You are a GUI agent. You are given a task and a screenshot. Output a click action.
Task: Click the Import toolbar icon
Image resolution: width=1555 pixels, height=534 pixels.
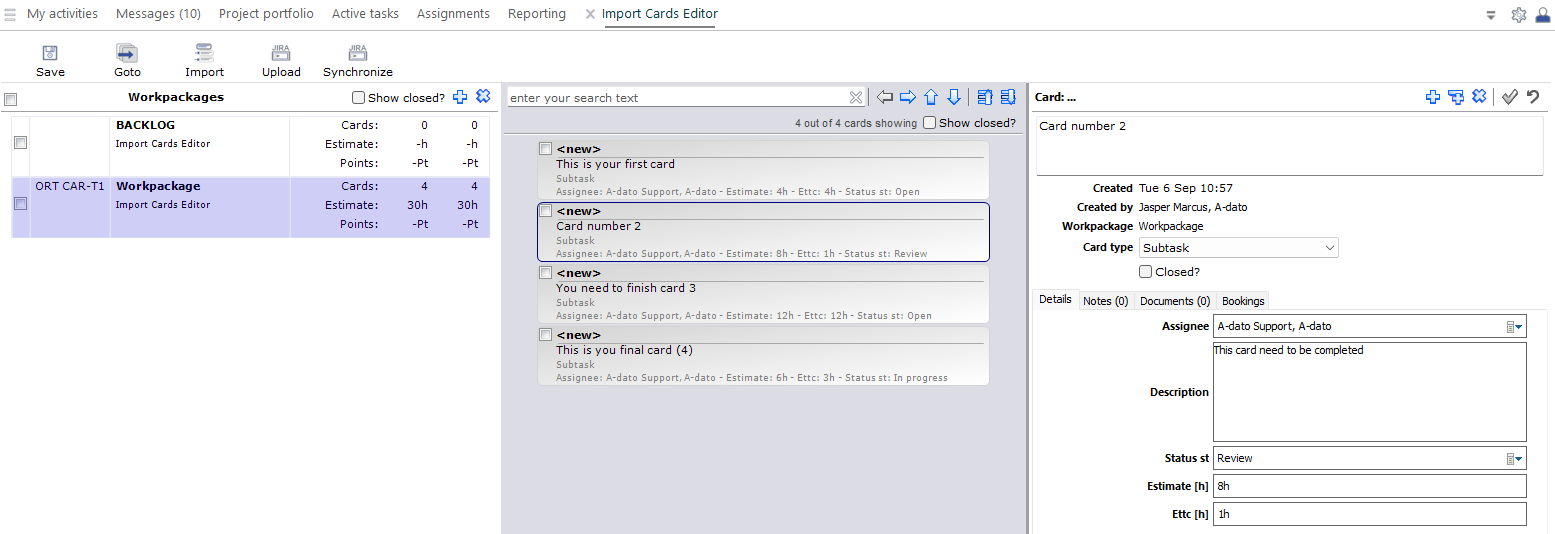coord(204,54)
